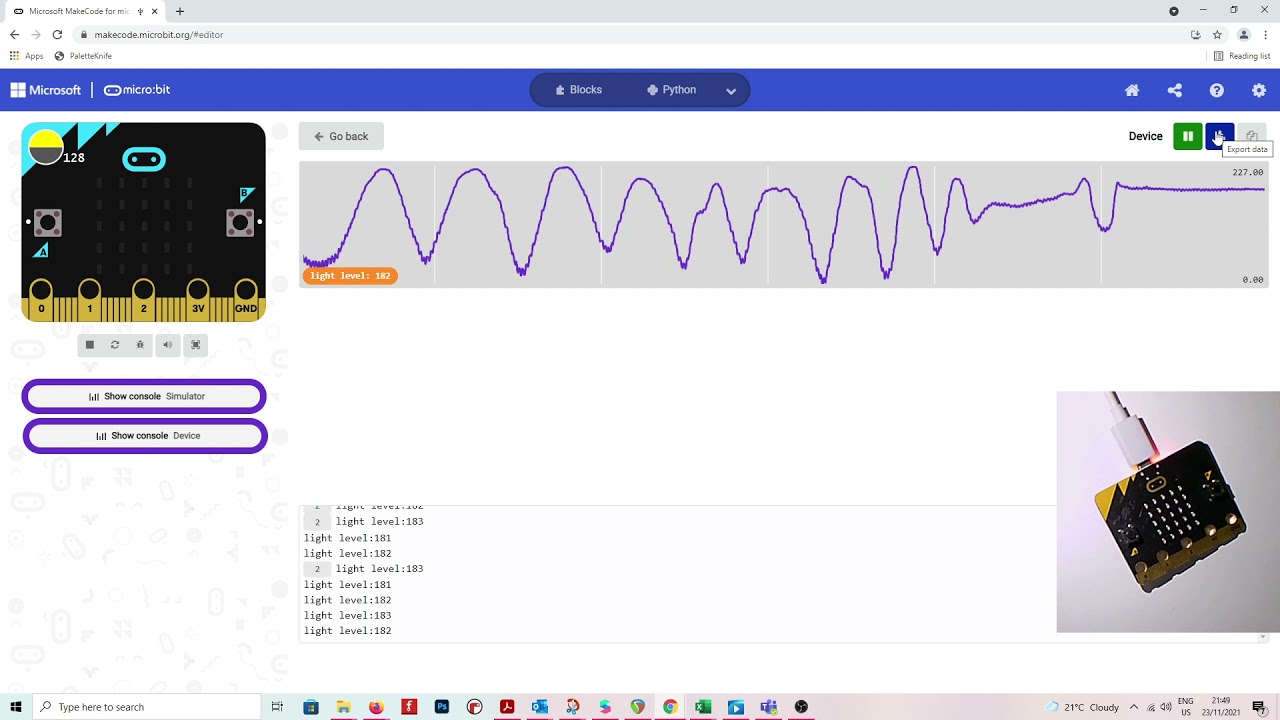Show console for Simulator

coord(144,397)
